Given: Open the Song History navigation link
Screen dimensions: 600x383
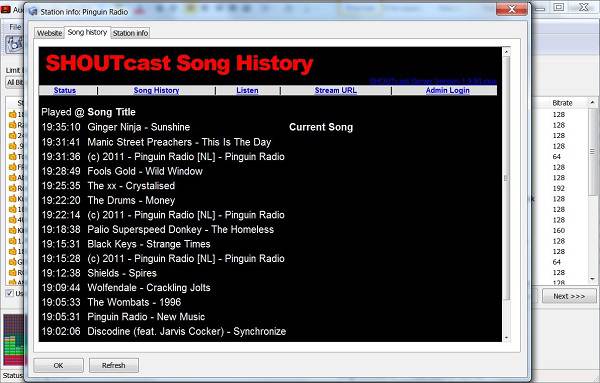Looking at the screenshot, I should 157,90.
